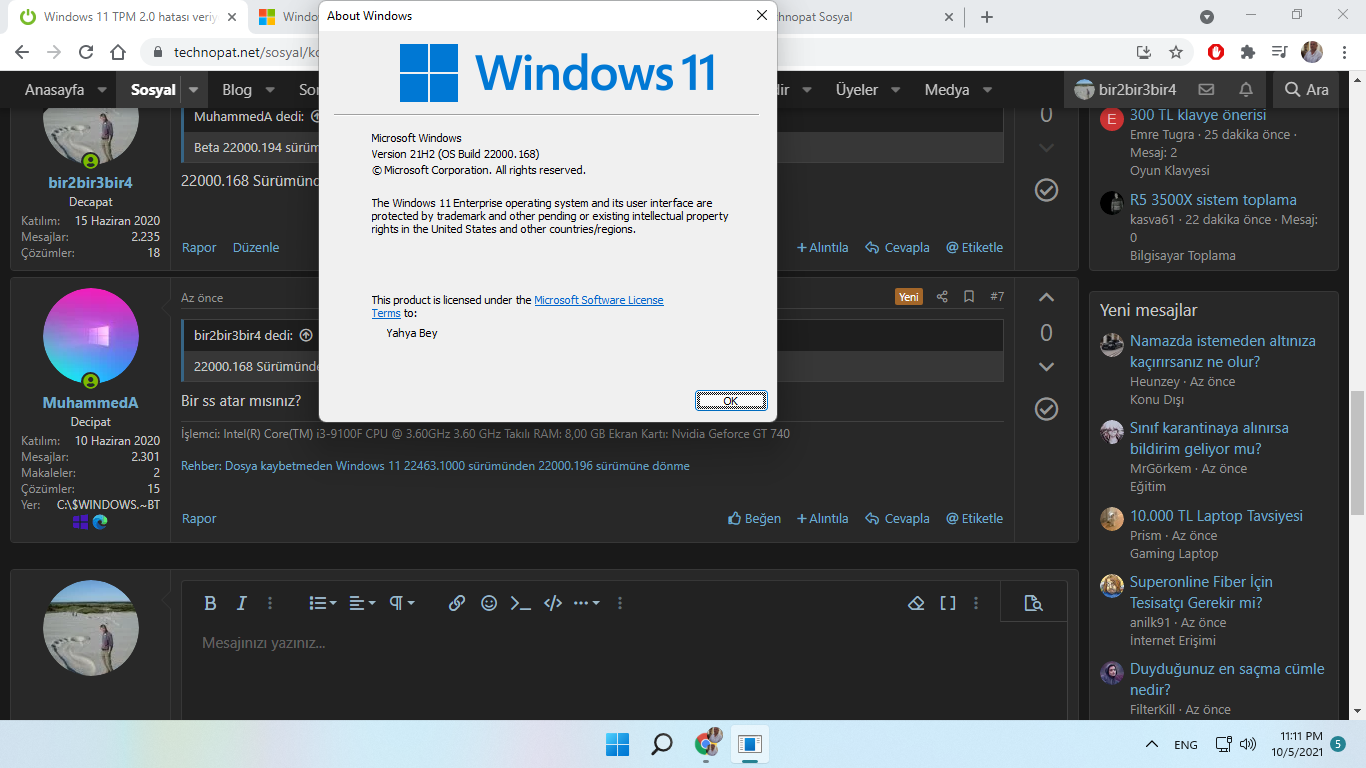This screenshot has height=768, width=1366.
Task: Open the Üyeler navigation item
Action: pyautogui.click(x=857, y=90)
